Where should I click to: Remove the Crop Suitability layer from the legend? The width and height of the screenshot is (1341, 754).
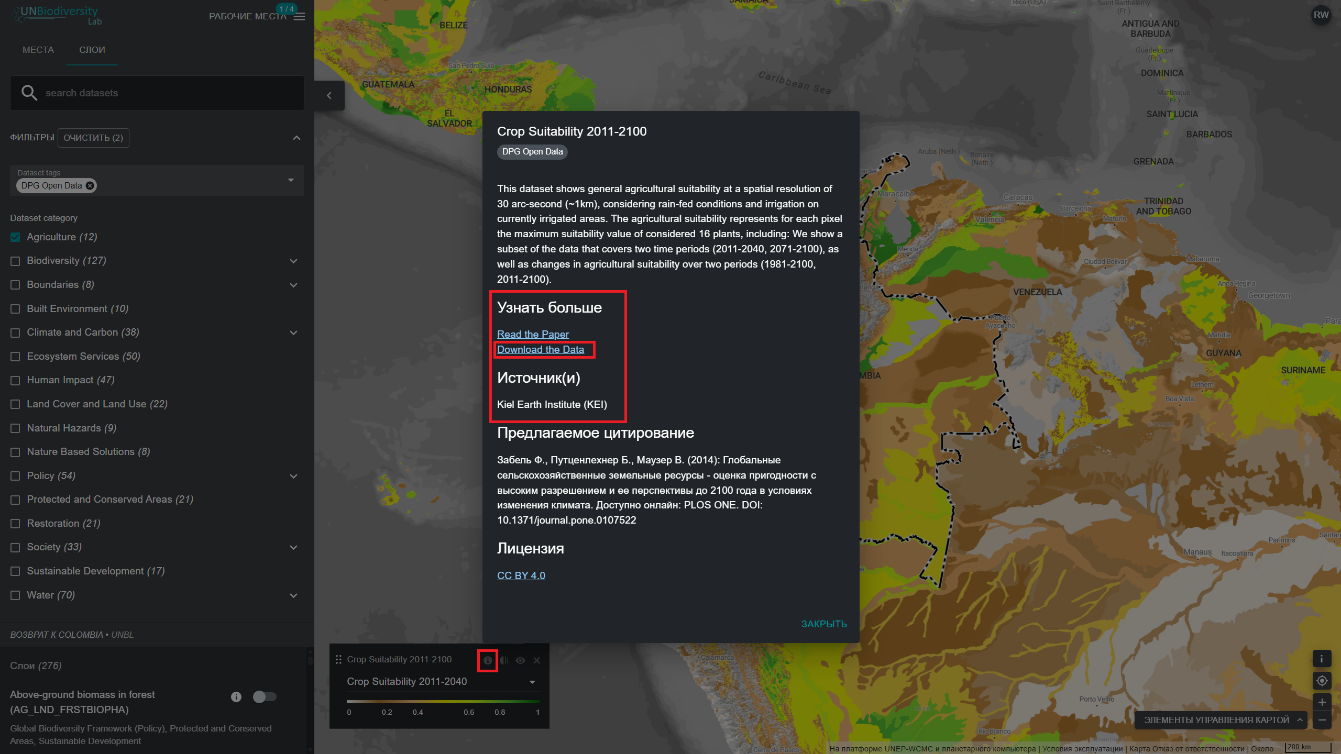pos(537,660)
